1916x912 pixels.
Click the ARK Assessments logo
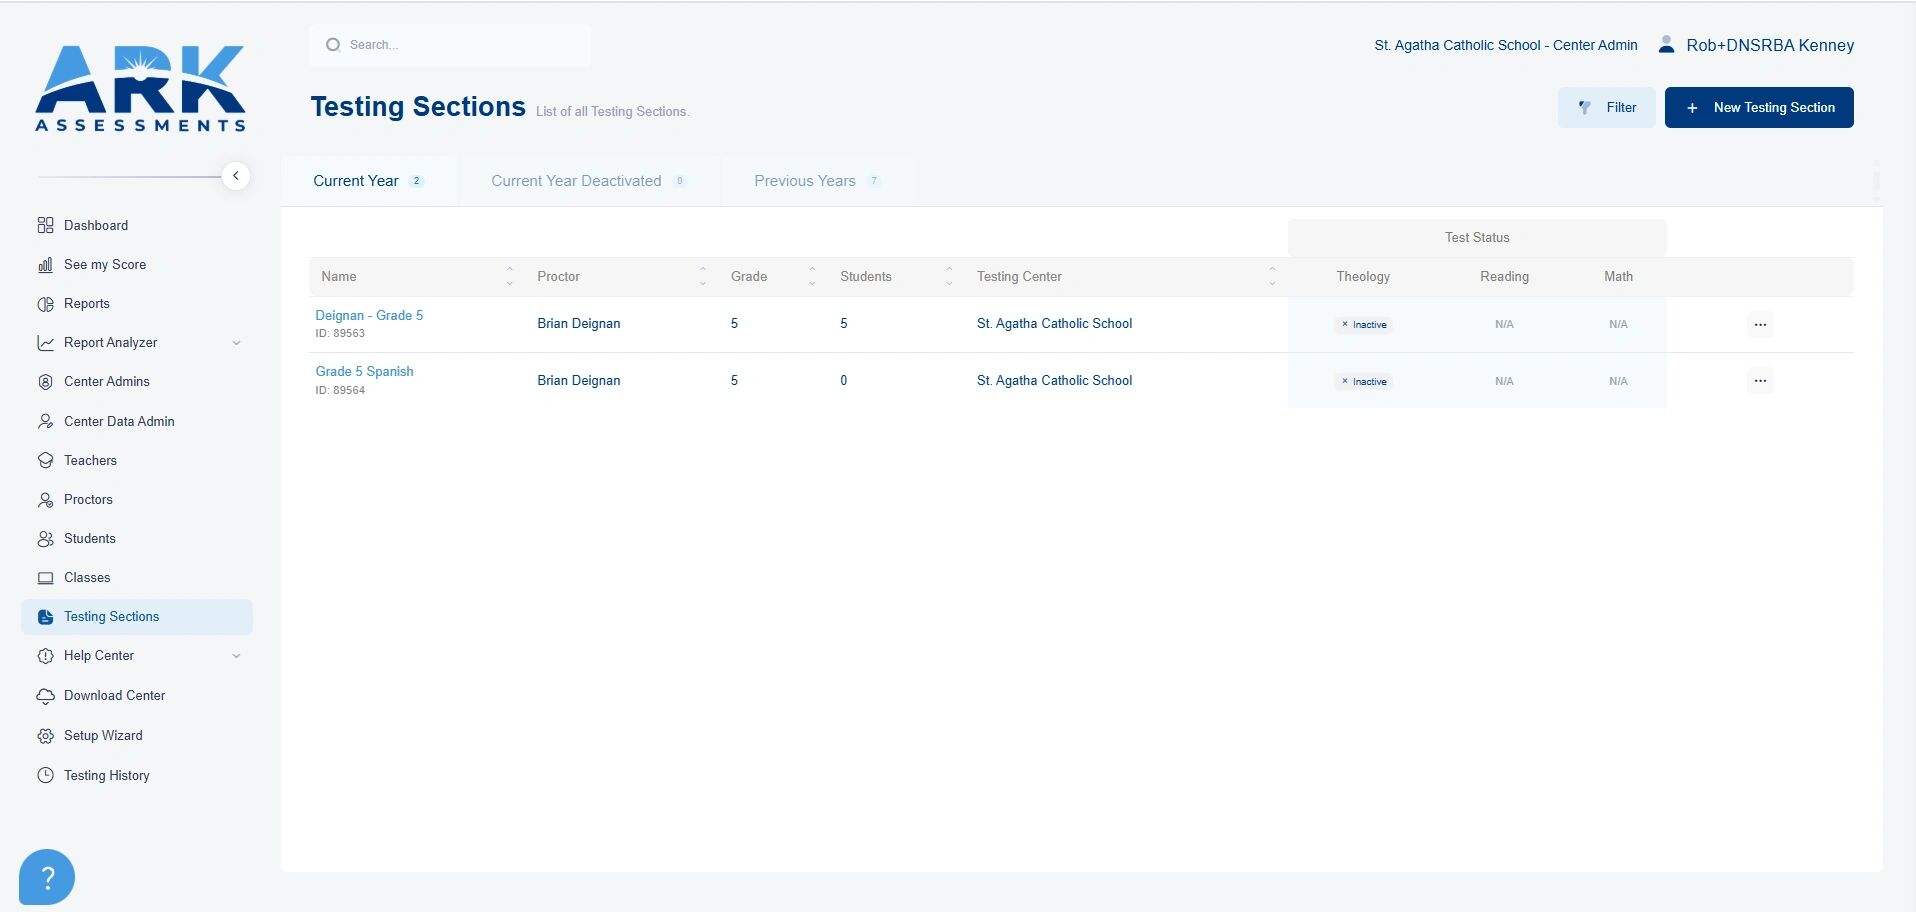point(140,89)
